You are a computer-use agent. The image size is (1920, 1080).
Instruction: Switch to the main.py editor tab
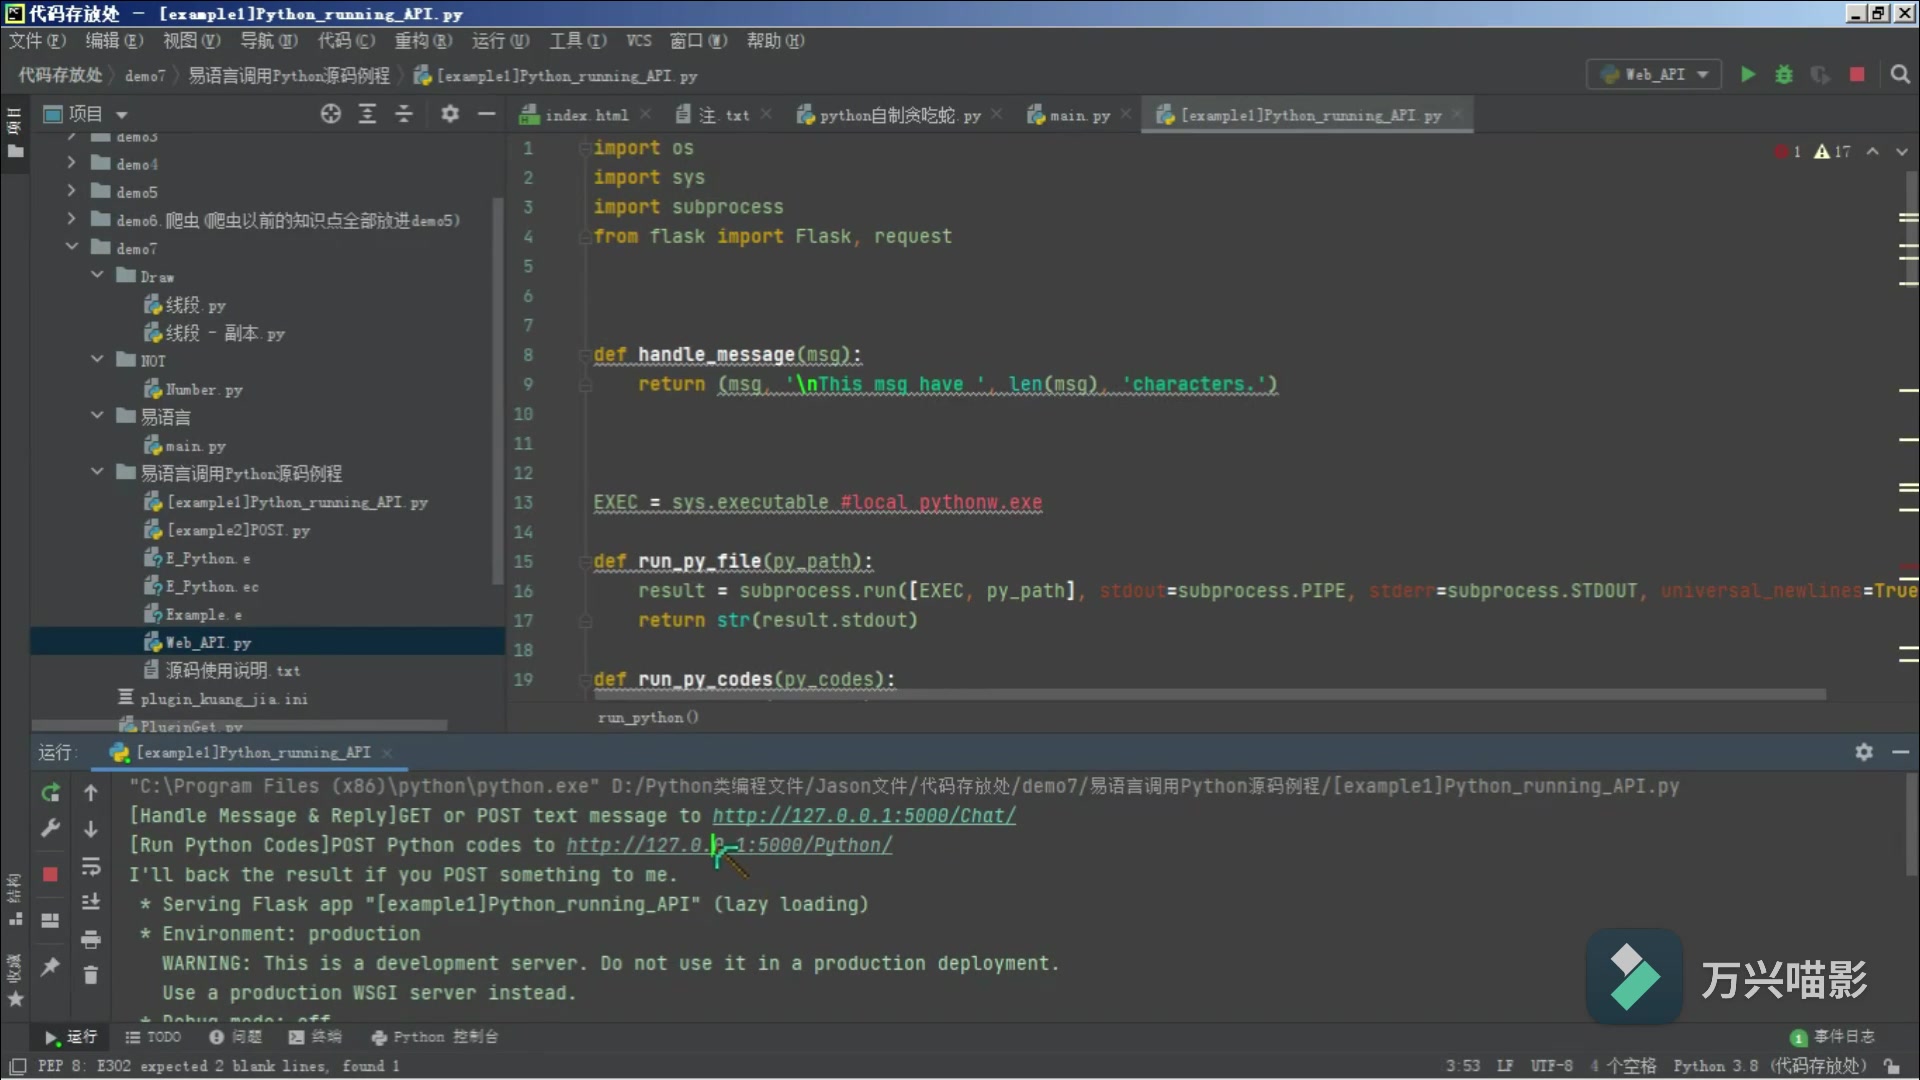[1079, 115]
